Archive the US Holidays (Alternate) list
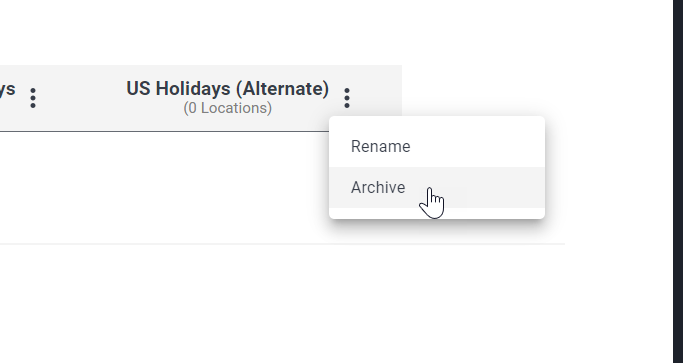This screenshot has width=683, height=363. coord(436,187)
